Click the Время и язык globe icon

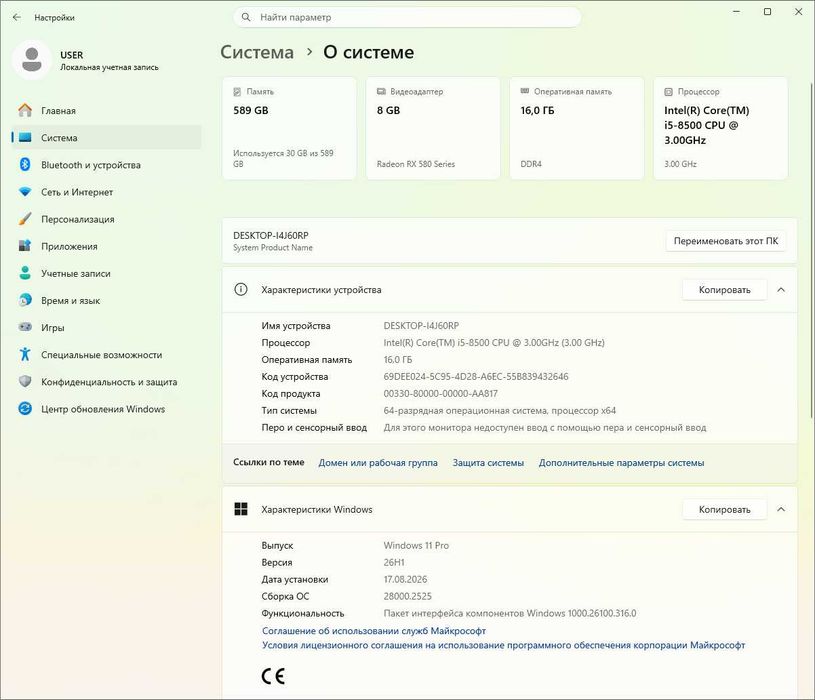tap(25, 300)
